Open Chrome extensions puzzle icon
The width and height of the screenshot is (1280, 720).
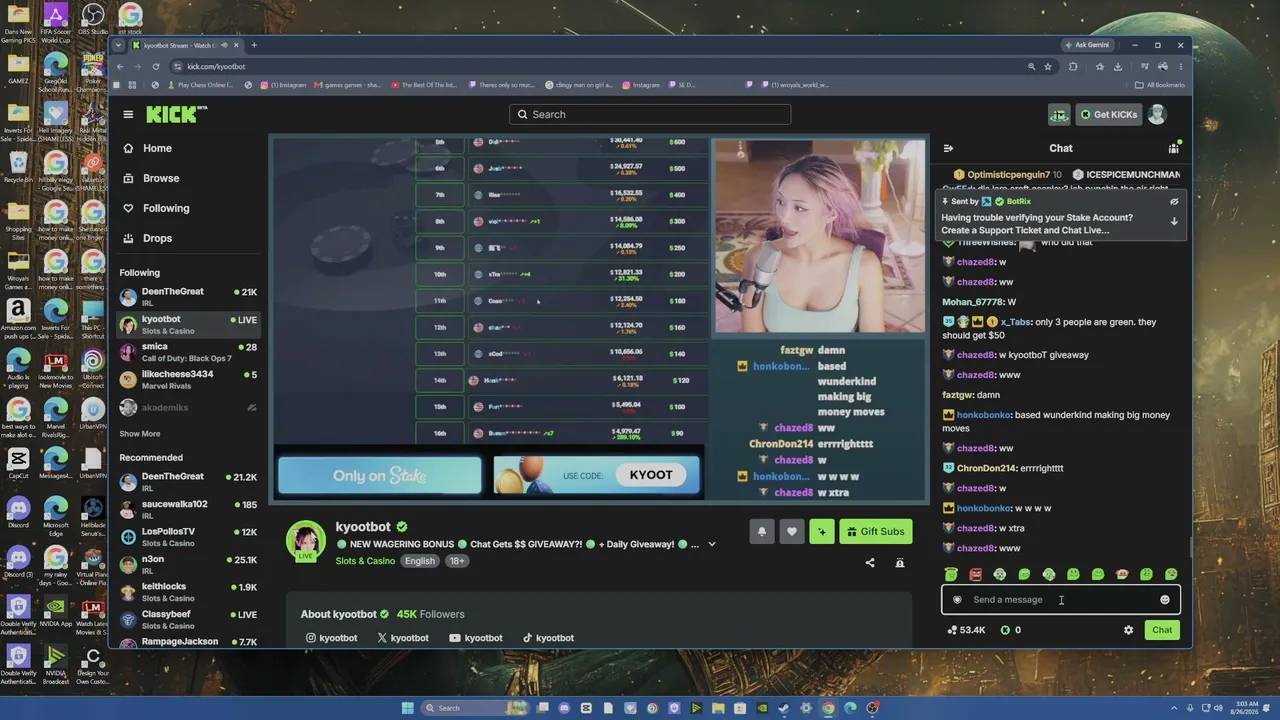[1073, 67]
